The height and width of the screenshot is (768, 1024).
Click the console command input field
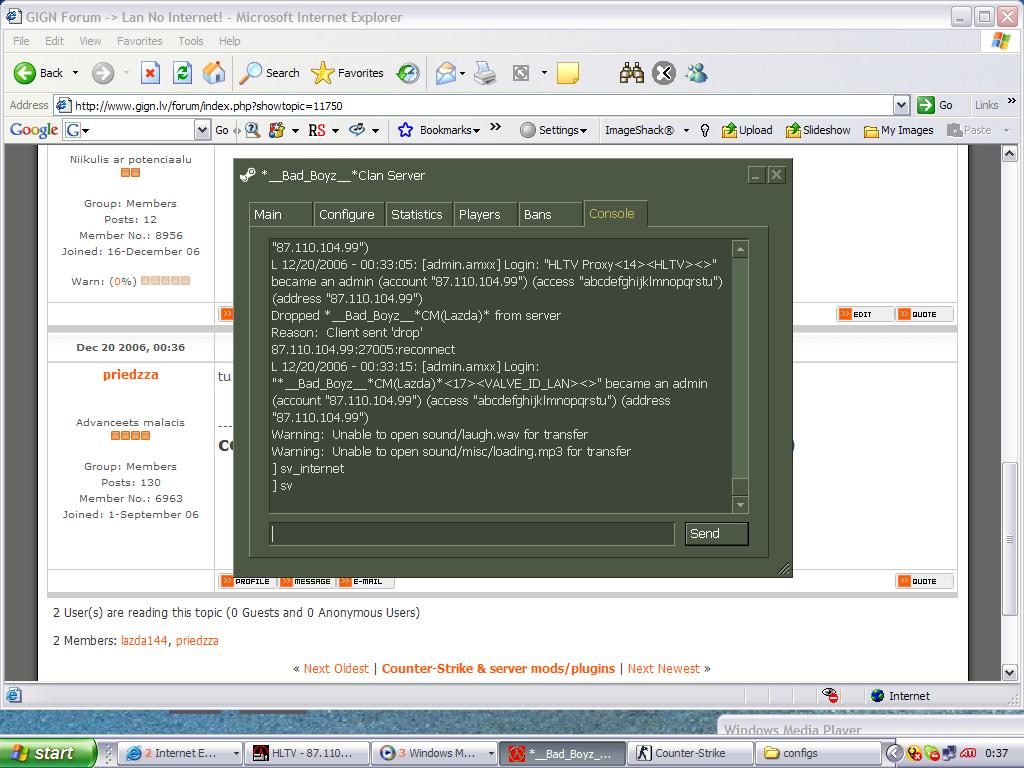pos(472,534)
